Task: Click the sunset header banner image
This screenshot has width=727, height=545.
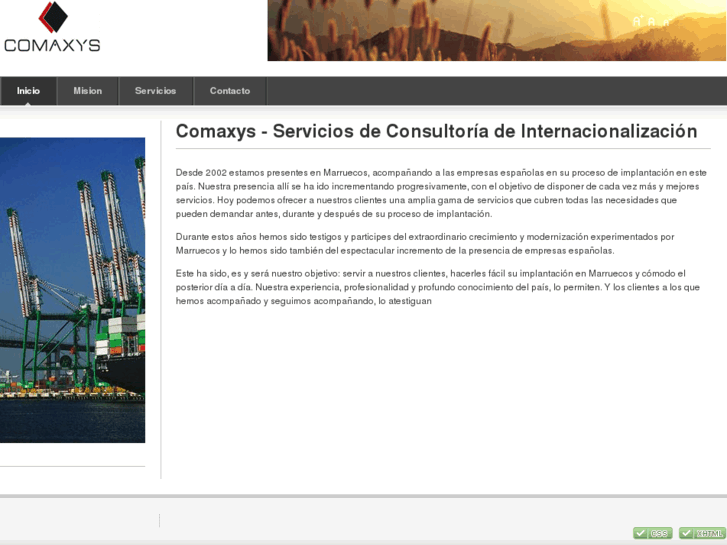Action: pyautogui.click(x=497, y=30)
